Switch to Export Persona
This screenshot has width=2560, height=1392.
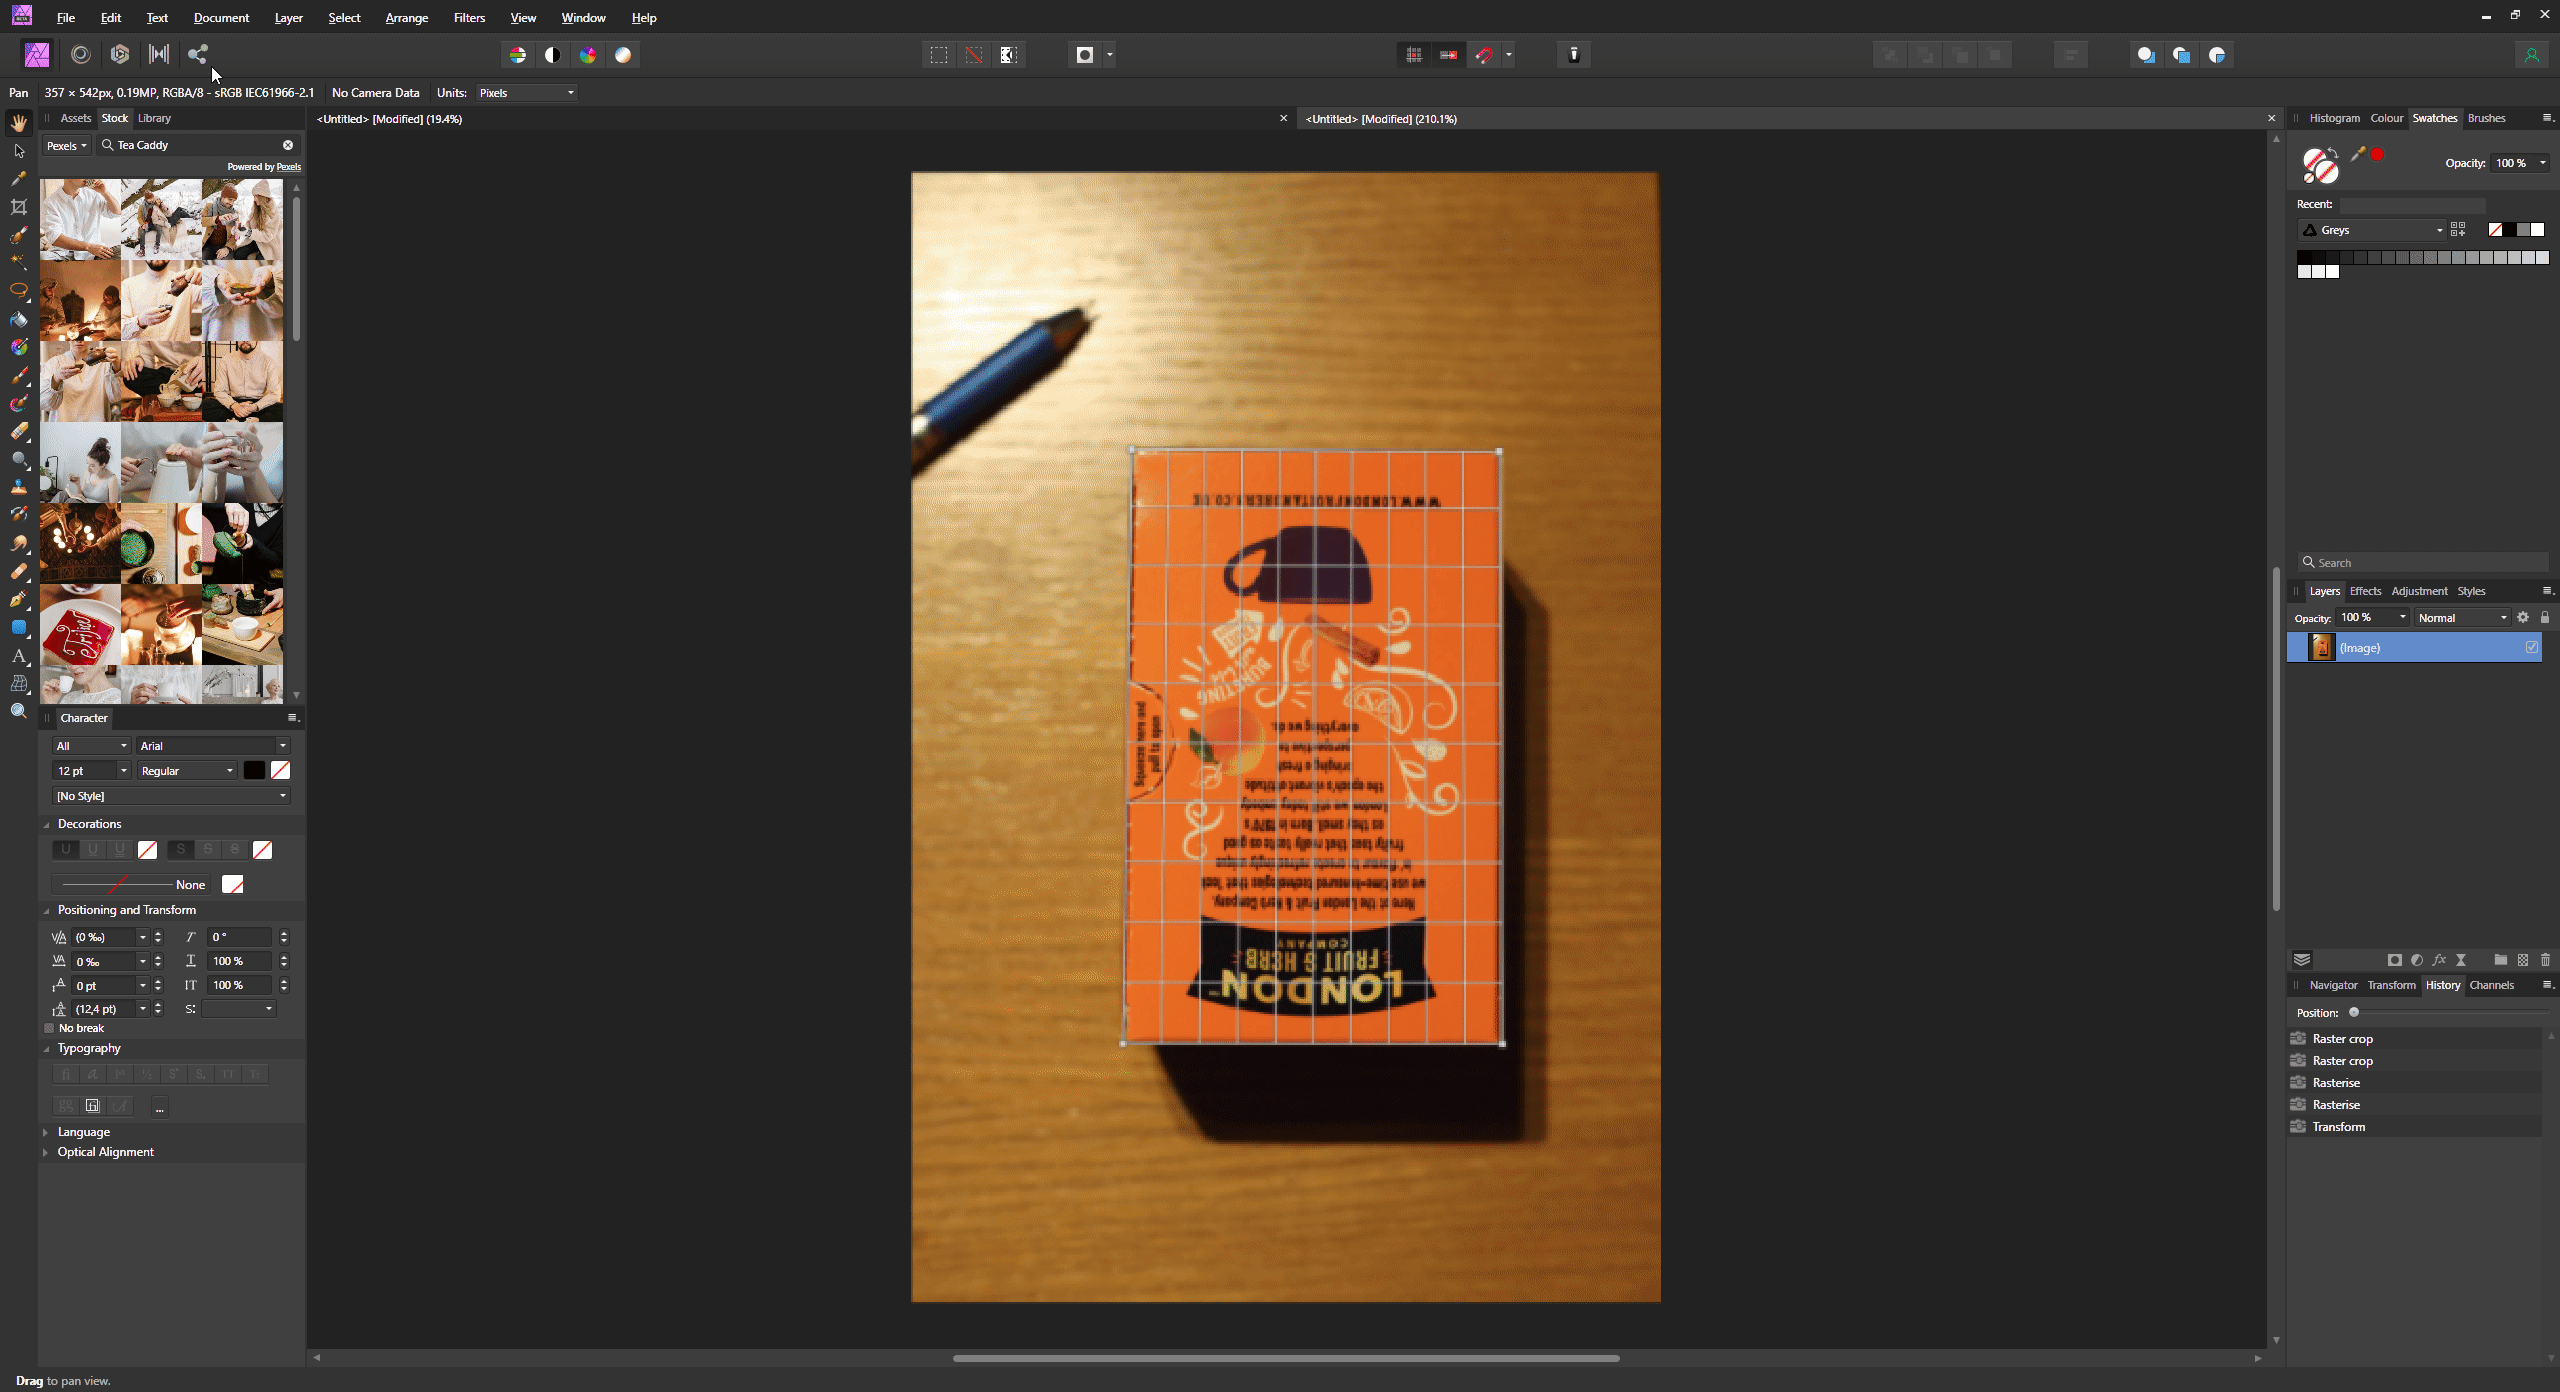pos(198,54)
